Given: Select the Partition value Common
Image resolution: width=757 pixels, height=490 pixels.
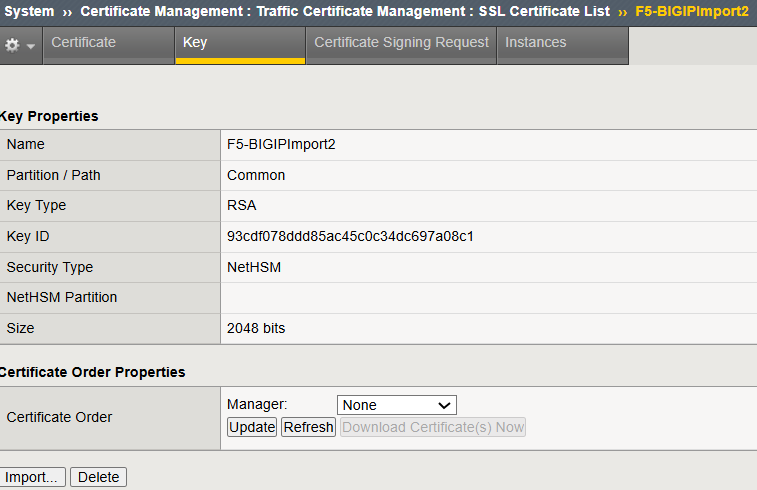Looking at the screenshot, I should 256,175.
